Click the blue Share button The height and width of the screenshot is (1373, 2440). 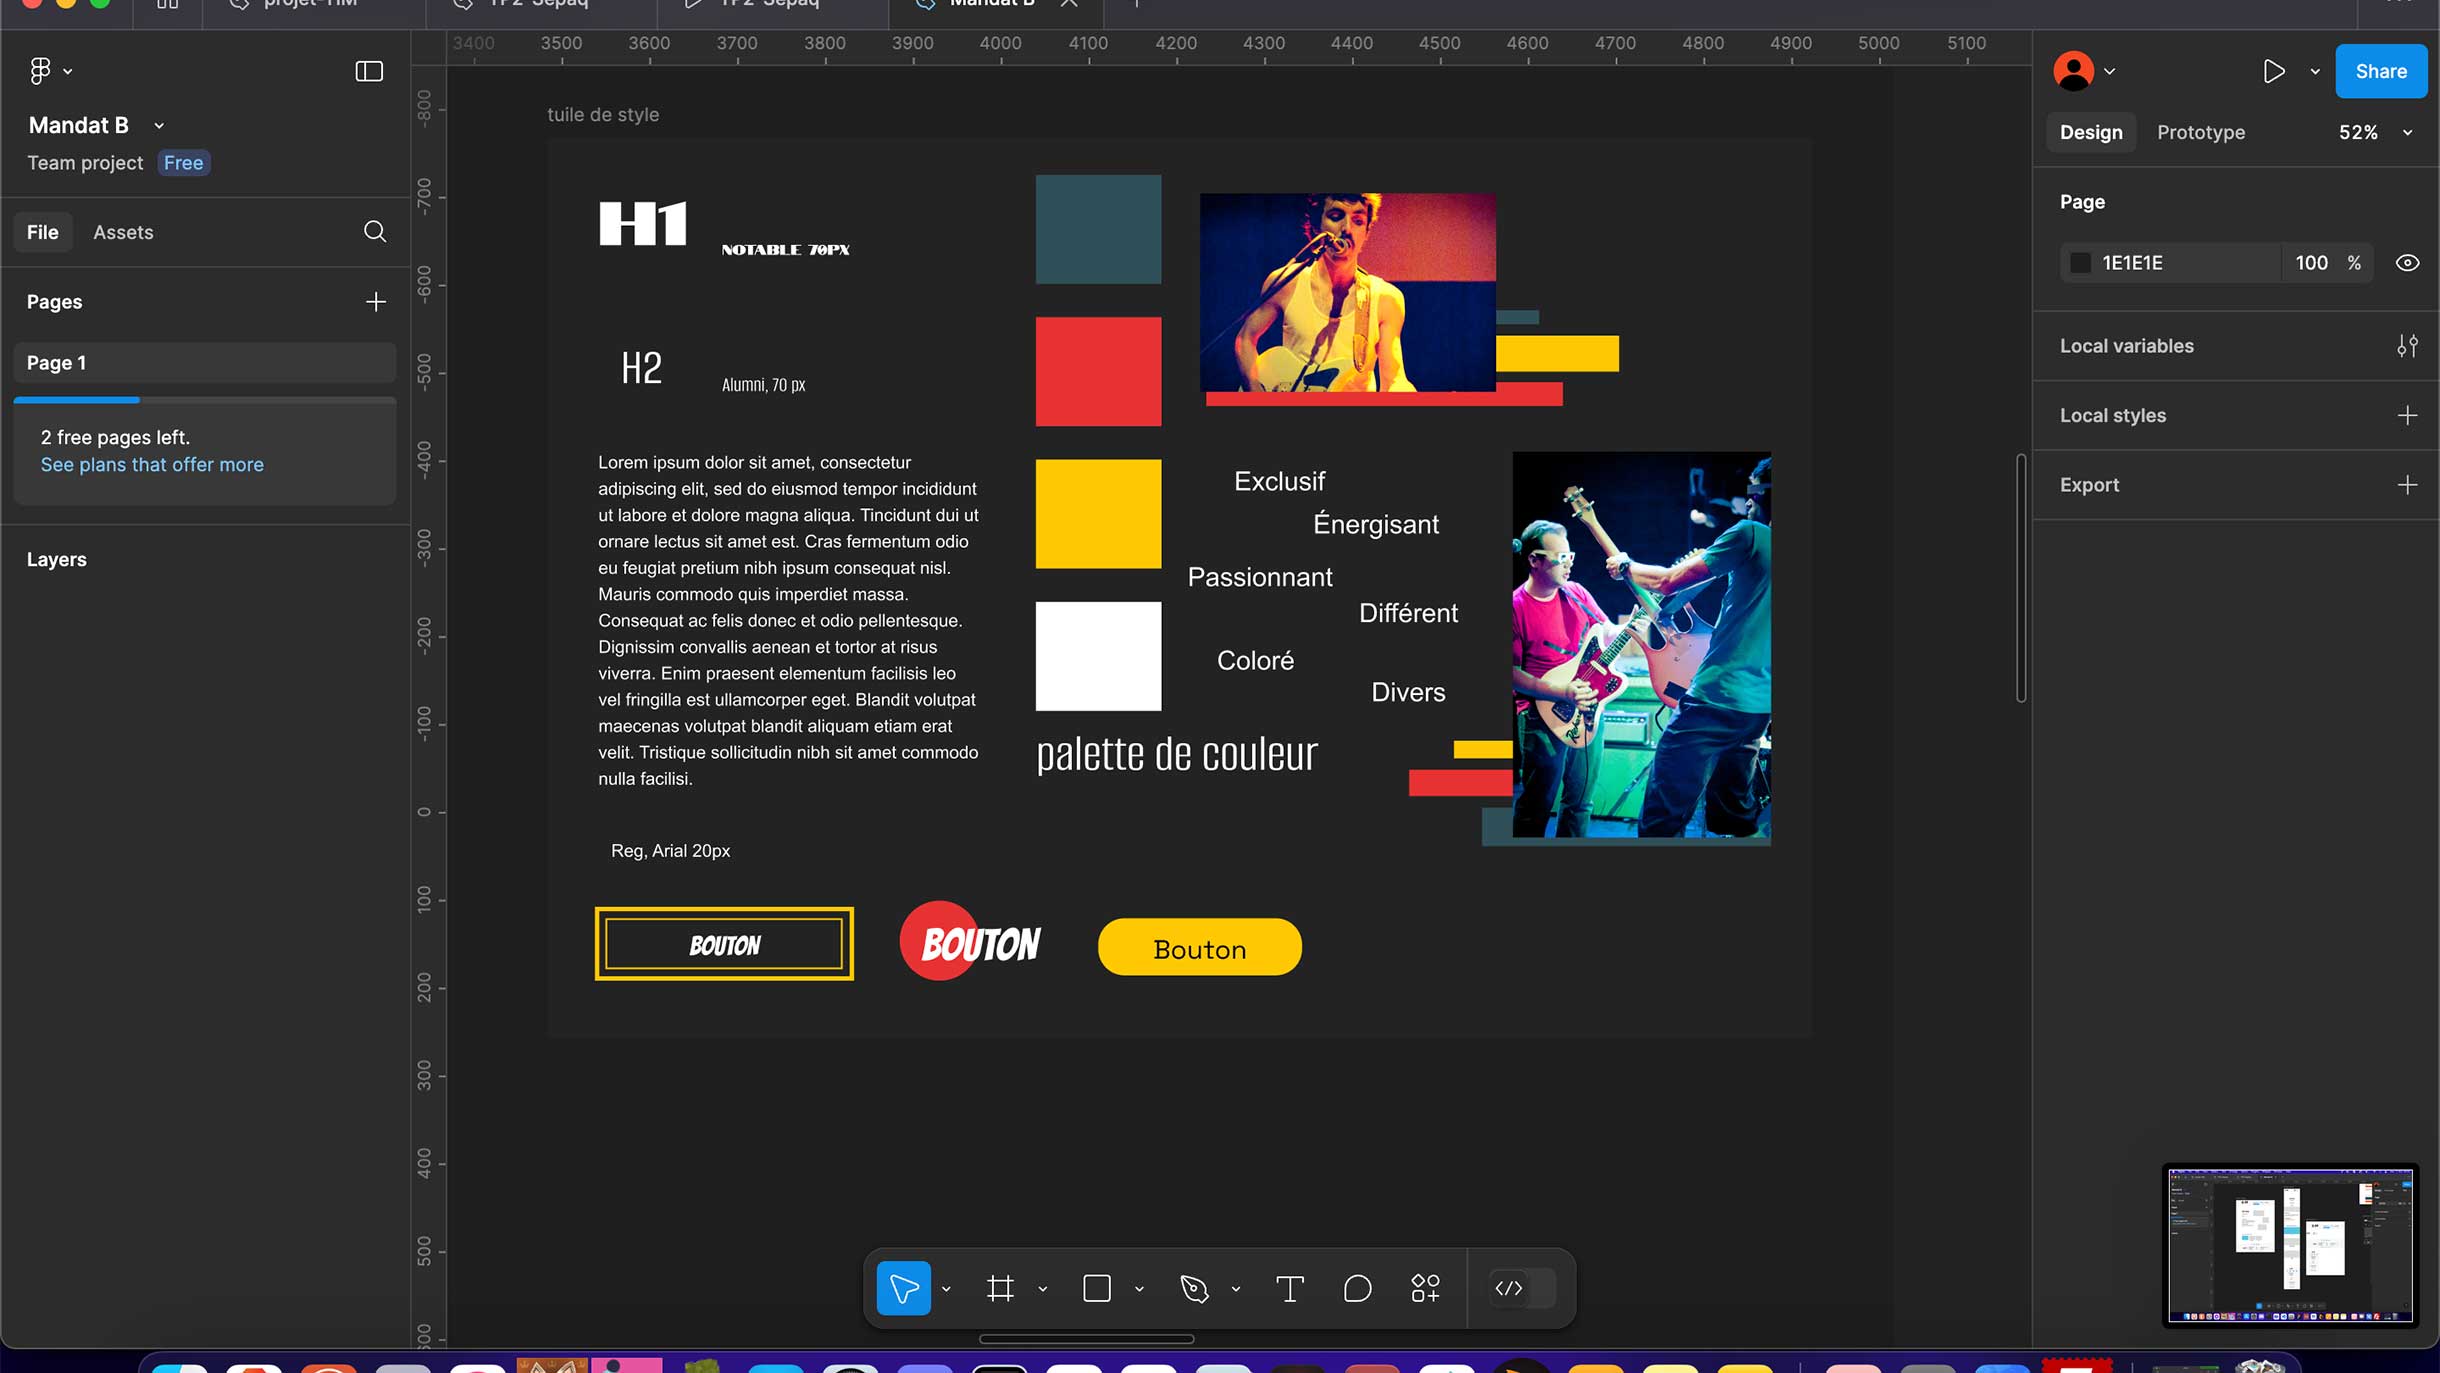[2380, 71]
